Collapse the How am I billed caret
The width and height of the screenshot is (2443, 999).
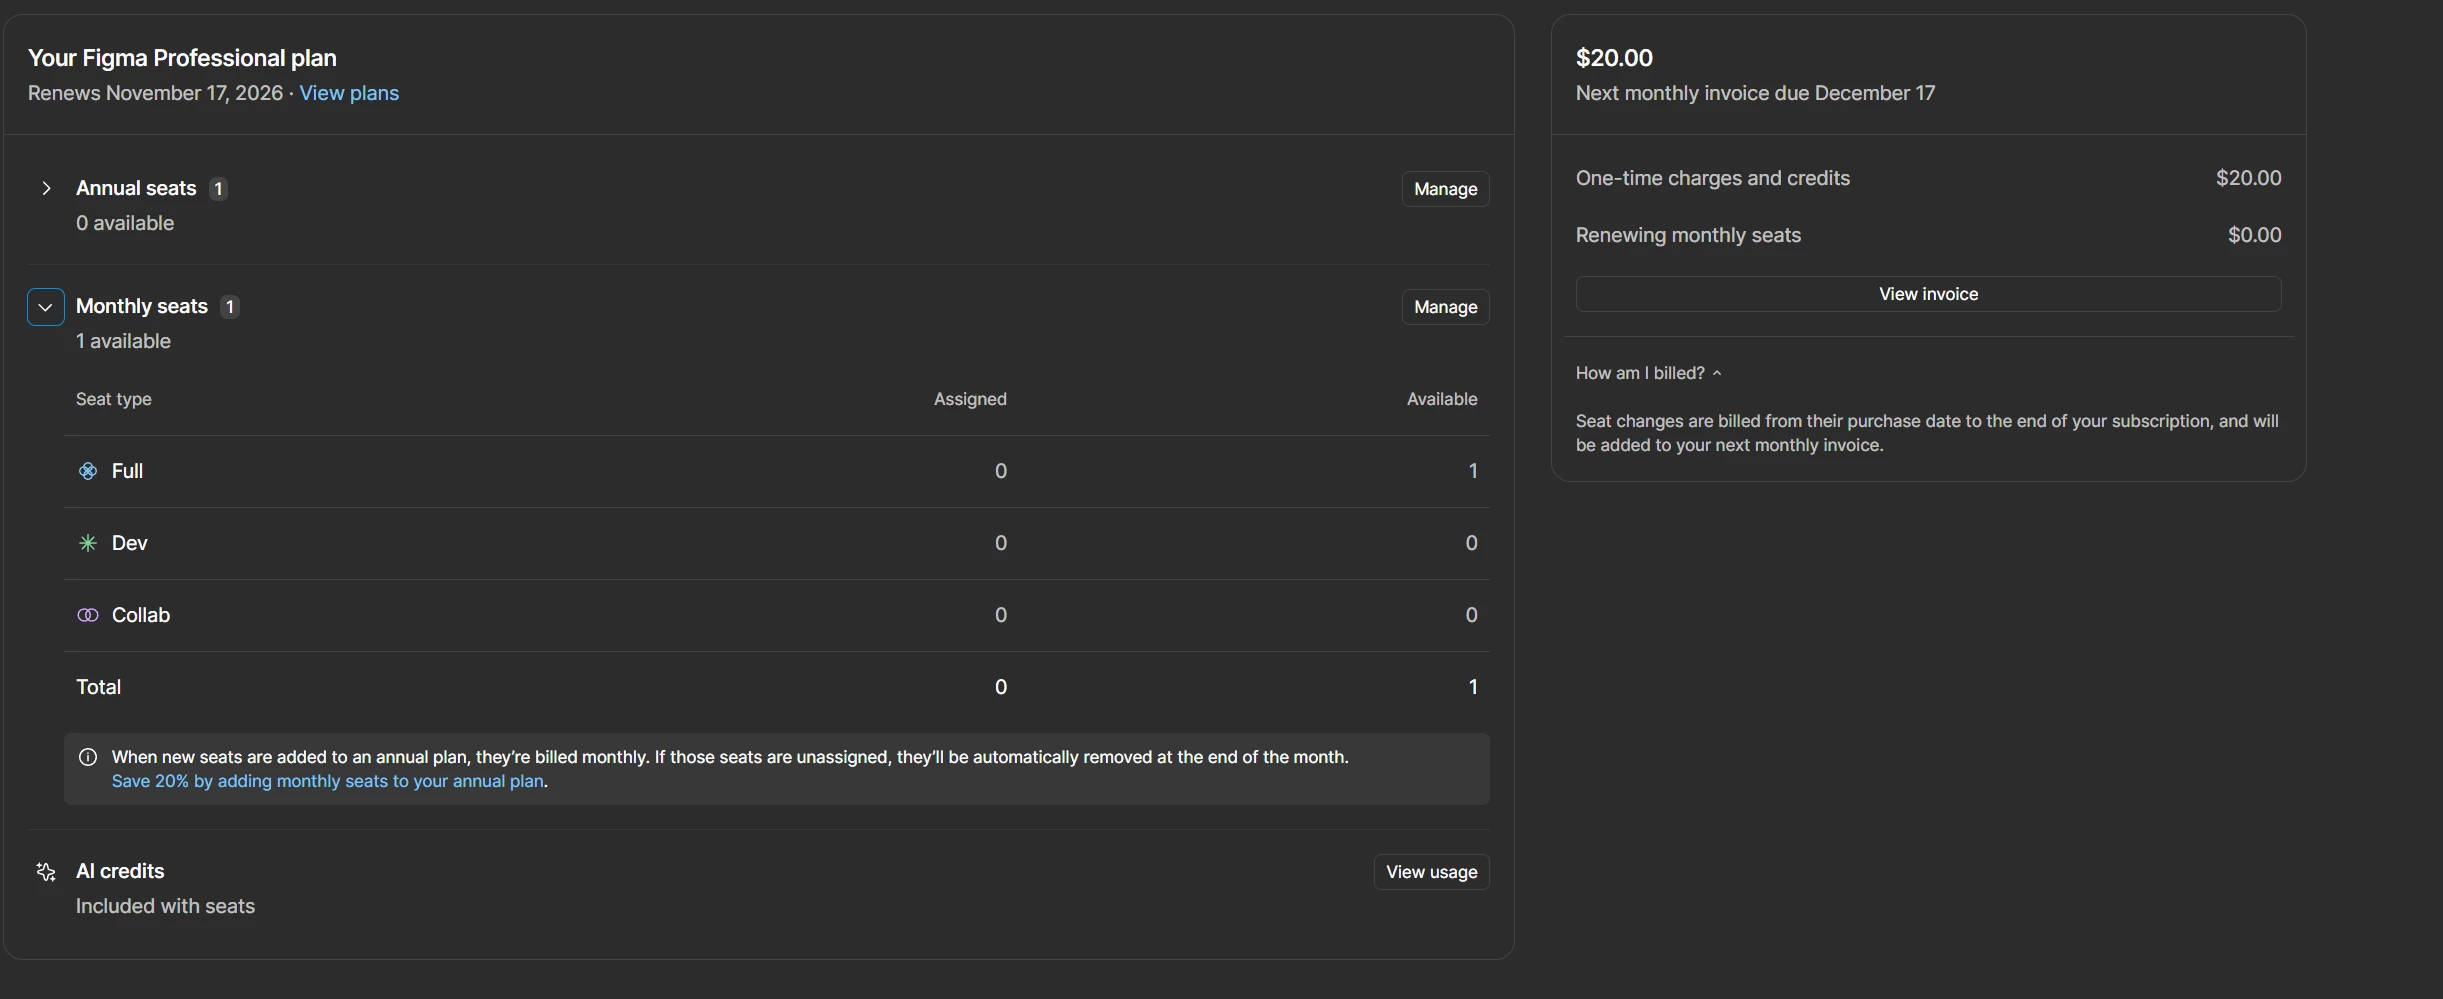(x=1717, y=373)
